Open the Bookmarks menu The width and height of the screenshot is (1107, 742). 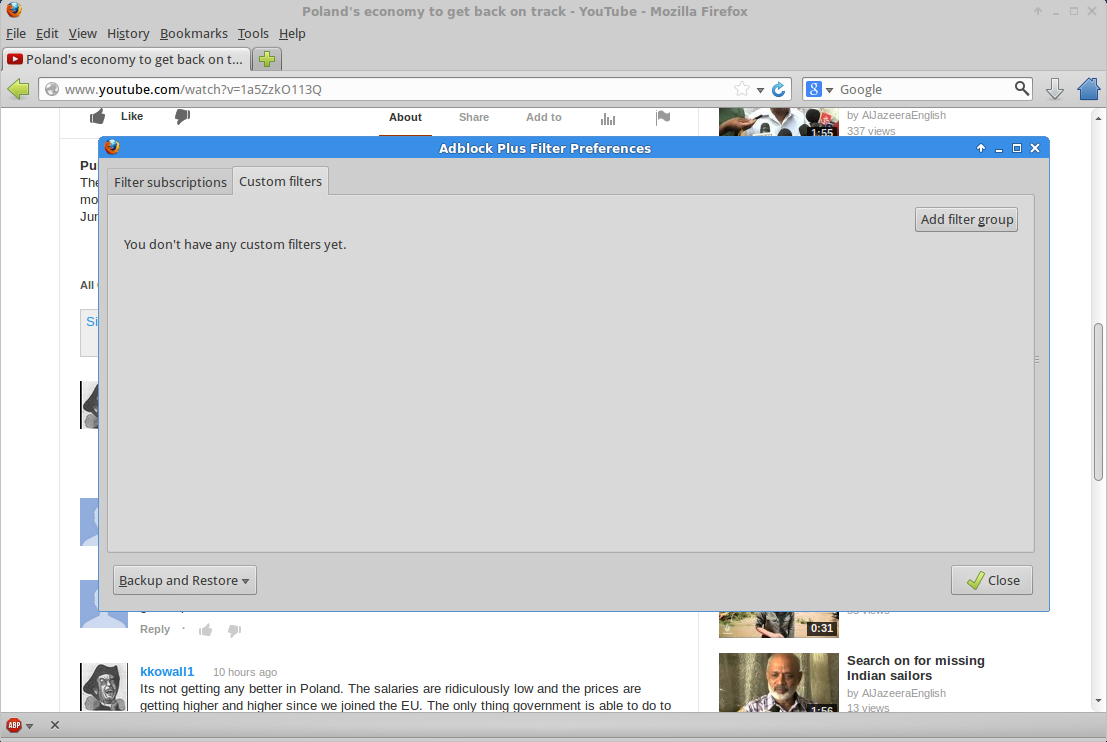pos(193,33)
